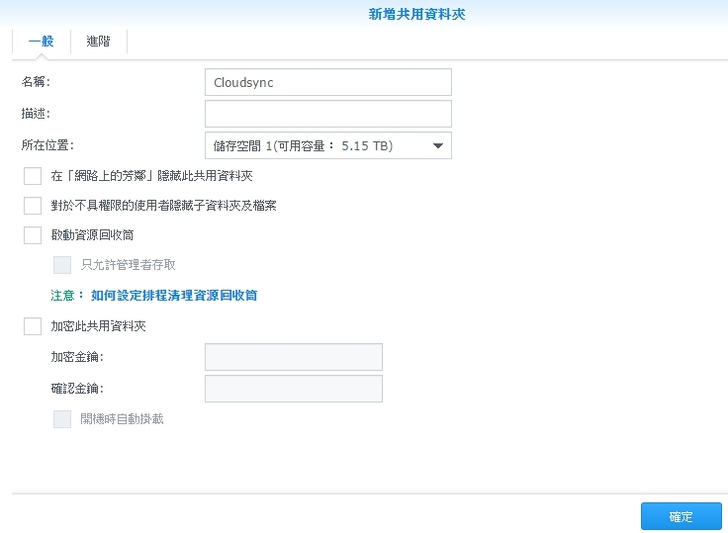The image size is (728, 533).
Task: Click the 加密金鑰 input box
Action: coord(293,357)
